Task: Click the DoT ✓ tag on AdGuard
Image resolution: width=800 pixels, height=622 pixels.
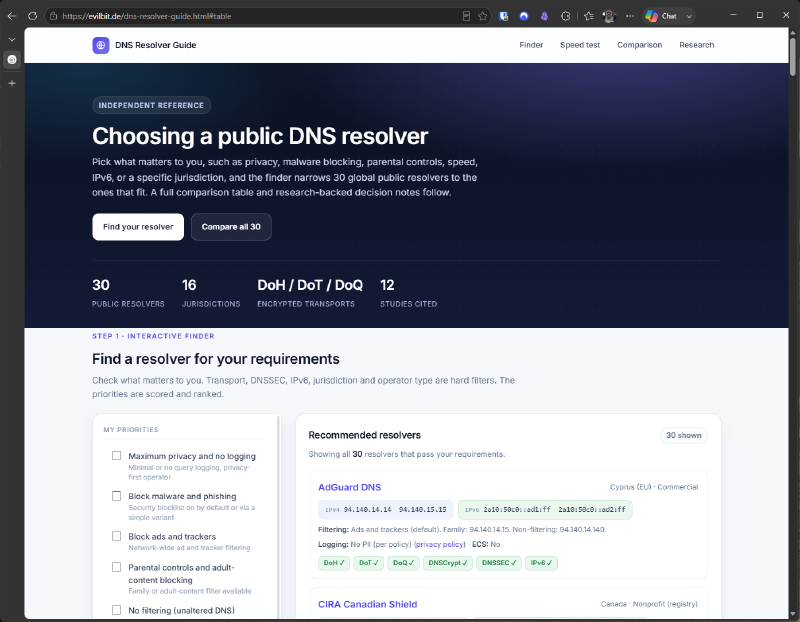Action: tap(368, 563)
